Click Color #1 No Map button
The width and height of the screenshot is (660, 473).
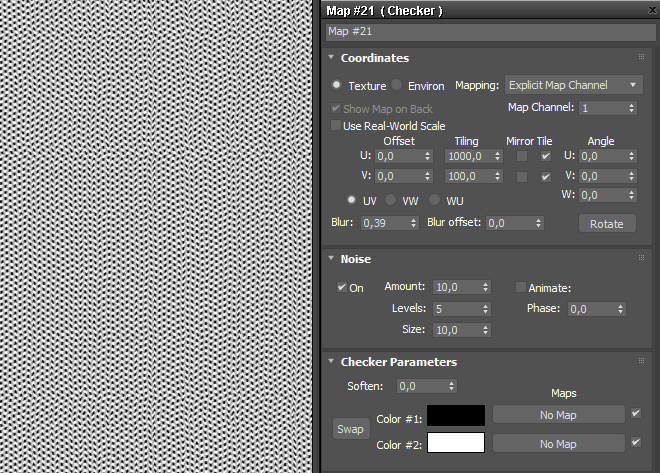(x=558, y=415)
